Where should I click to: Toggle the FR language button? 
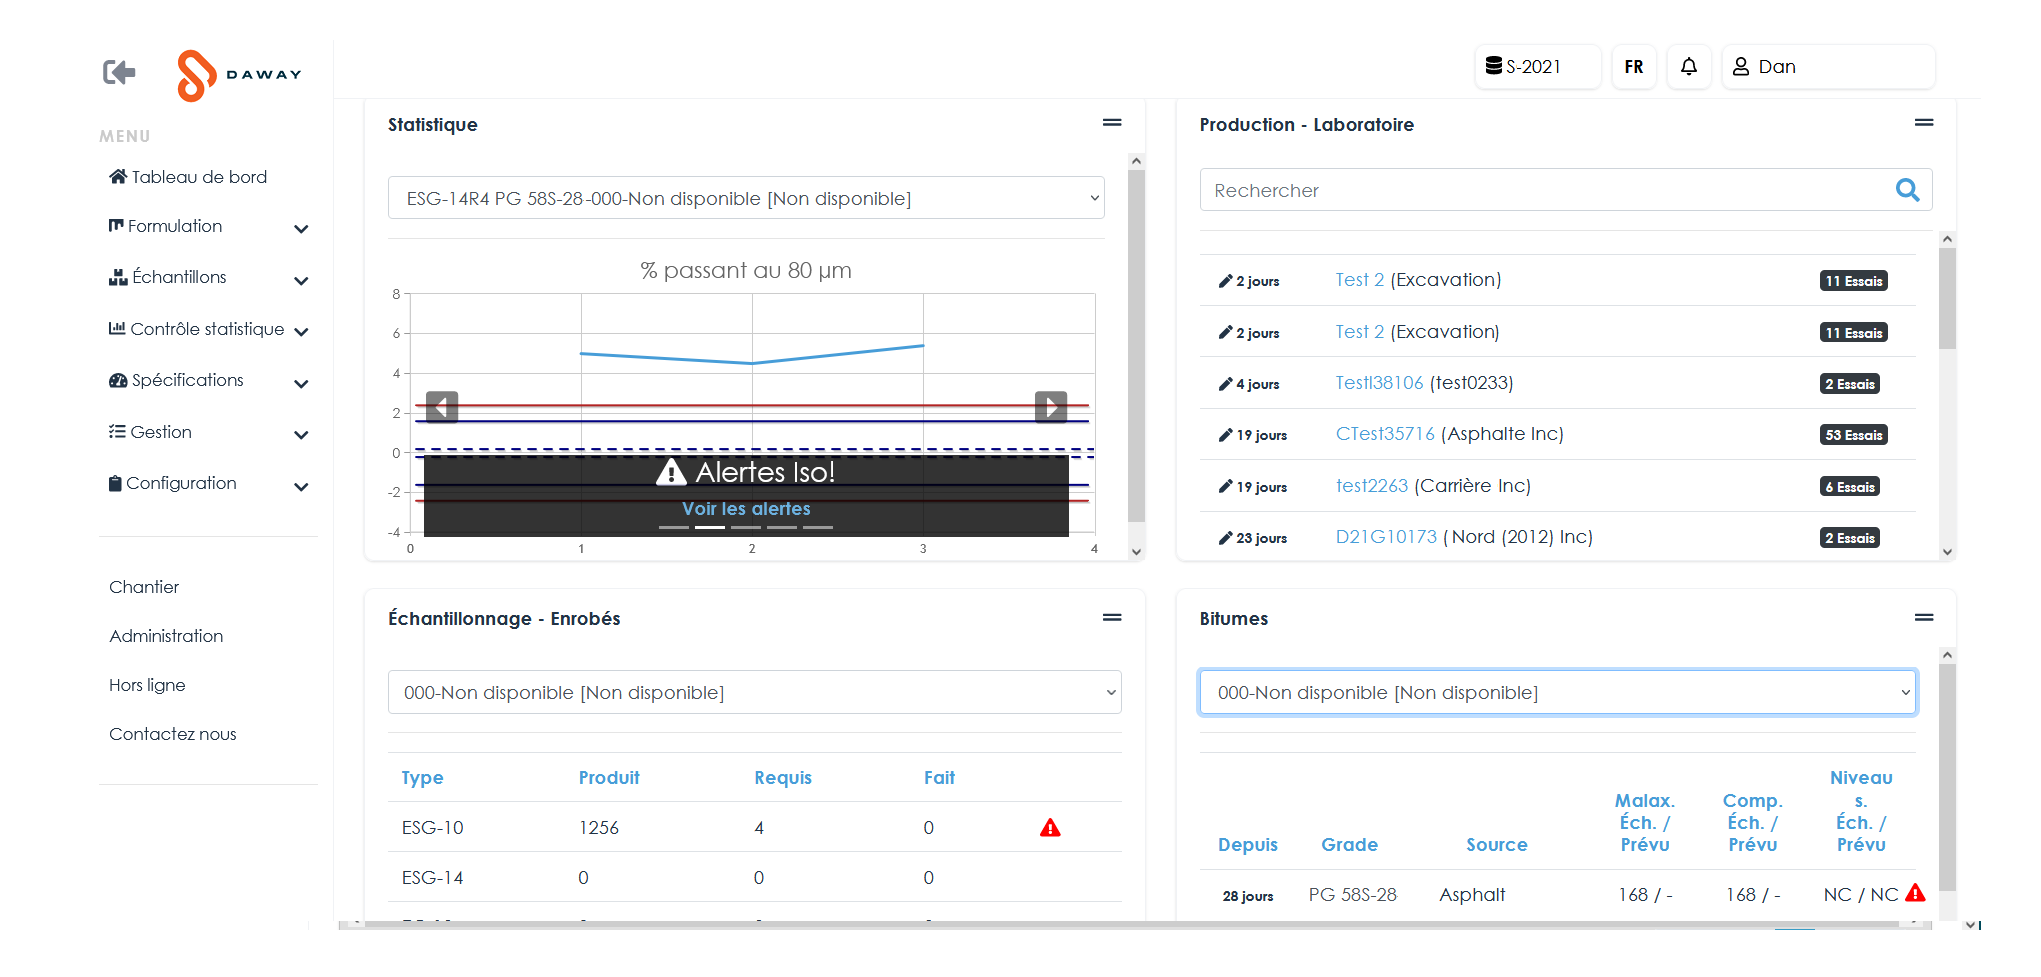click(1633, 67)
